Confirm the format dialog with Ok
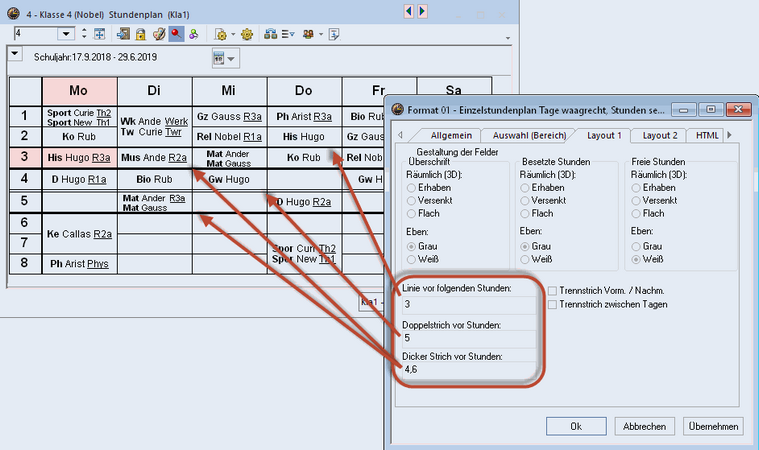The width and height of the screenshot is (759, 450). click(x=576, y=426)
